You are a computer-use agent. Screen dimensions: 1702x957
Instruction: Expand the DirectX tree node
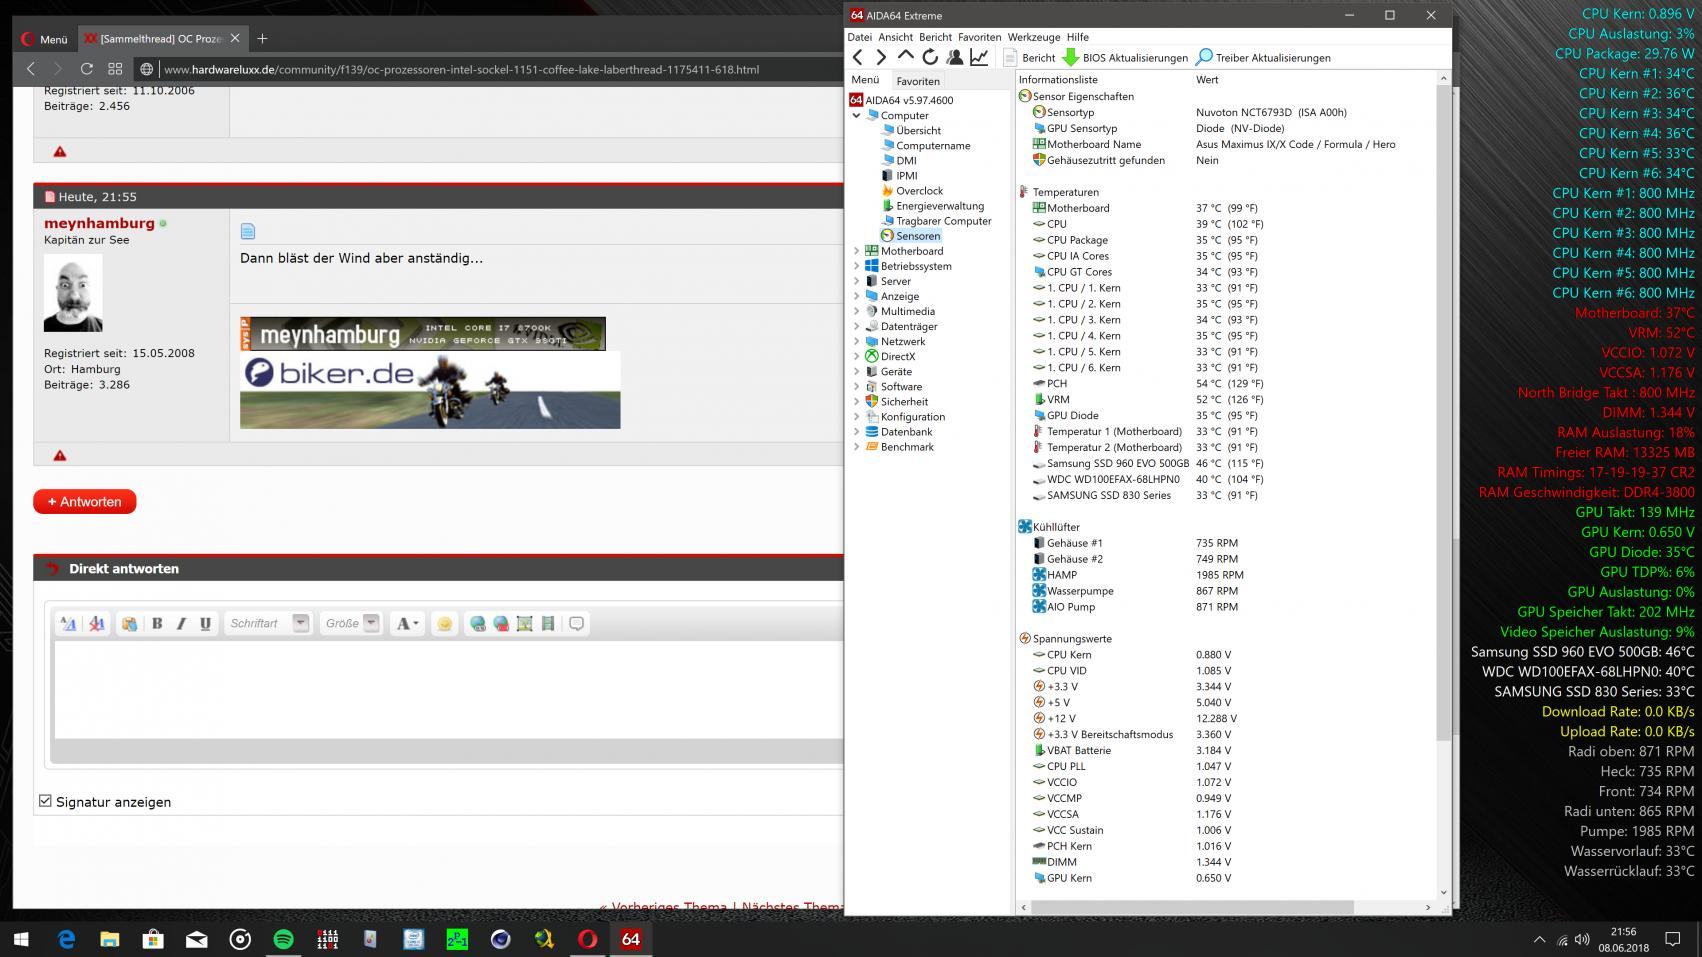[856, 356]
